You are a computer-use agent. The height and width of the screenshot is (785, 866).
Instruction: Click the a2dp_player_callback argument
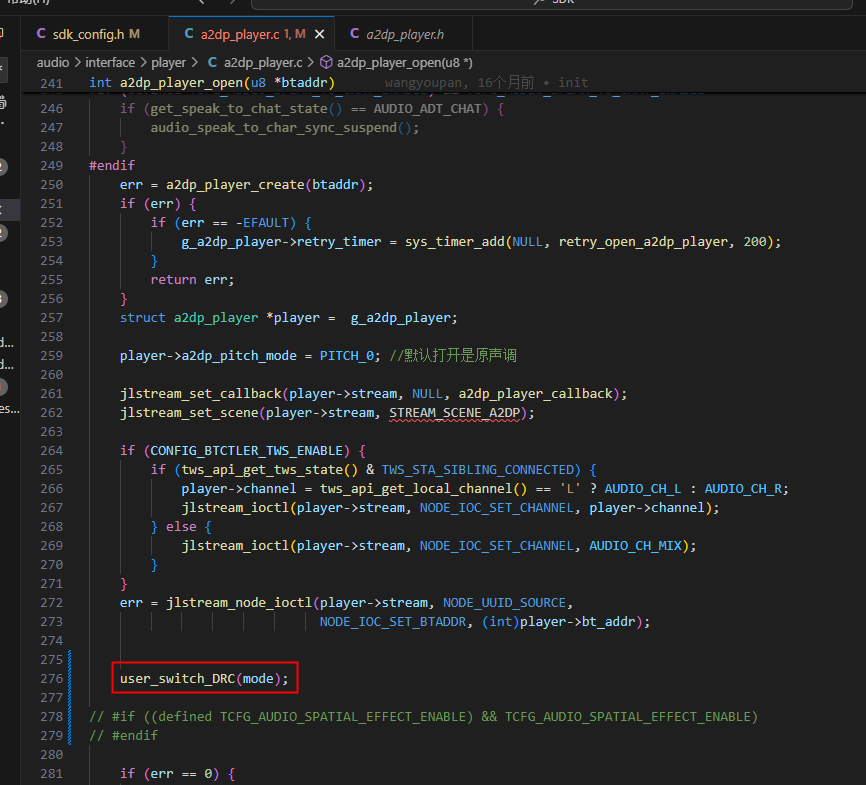(535, 394)
